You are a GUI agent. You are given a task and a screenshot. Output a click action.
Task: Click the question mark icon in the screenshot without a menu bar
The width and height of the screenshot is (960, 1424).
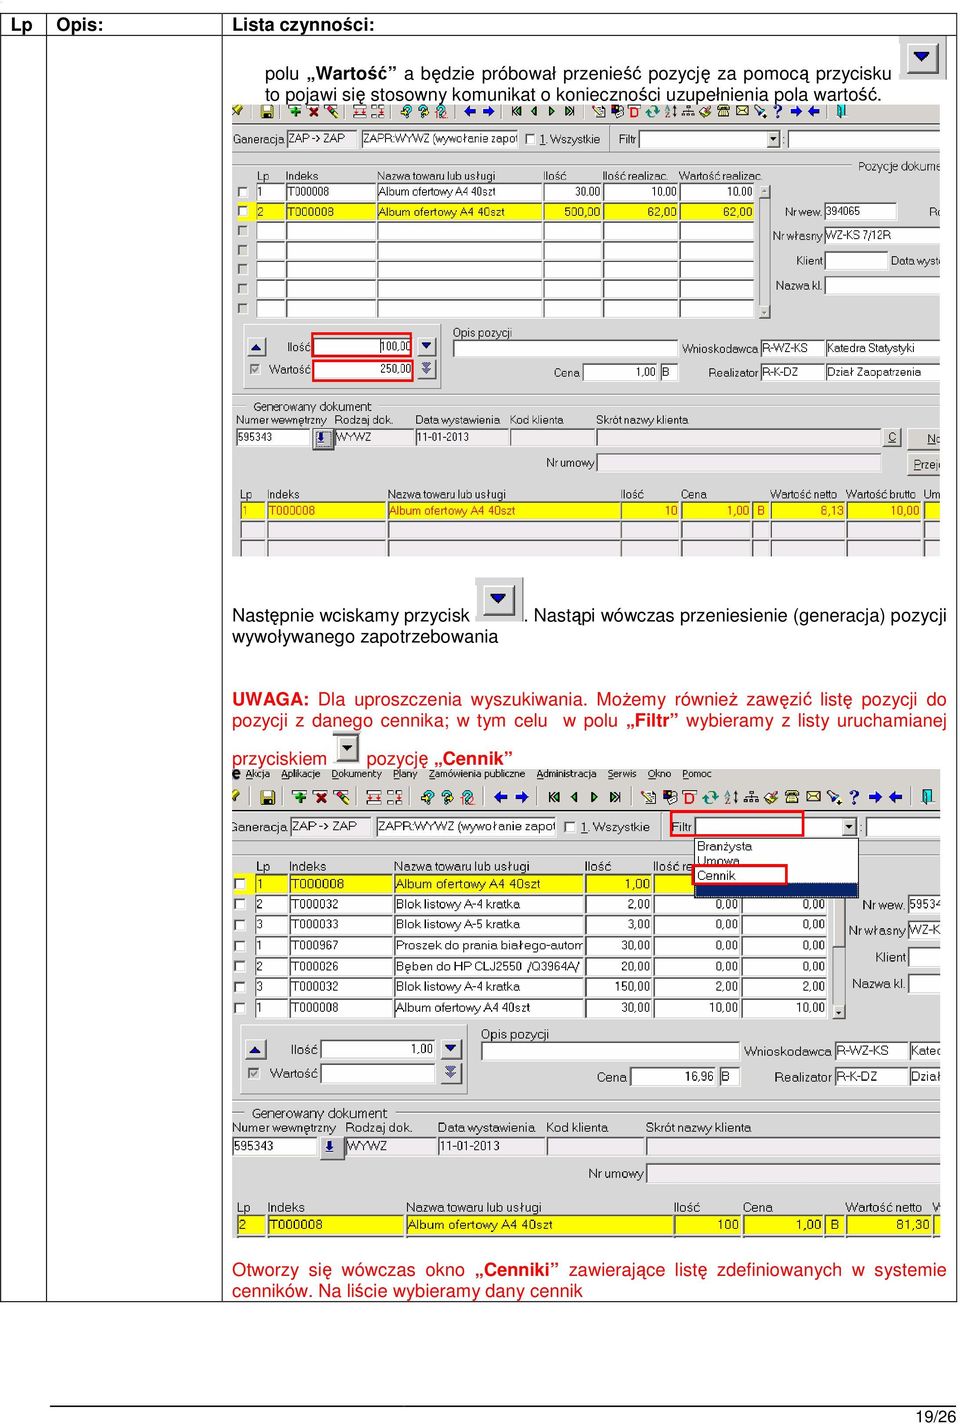point(778,112)
